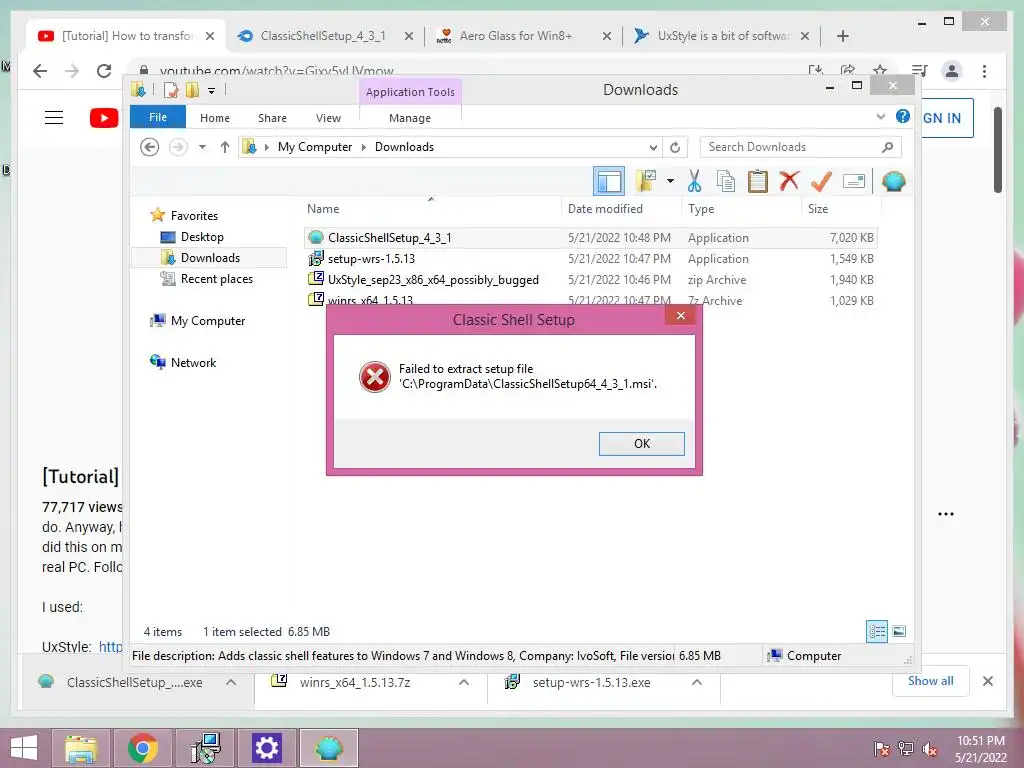
Task: Click the Refresh button beside address bar
Action: point(675,148)
